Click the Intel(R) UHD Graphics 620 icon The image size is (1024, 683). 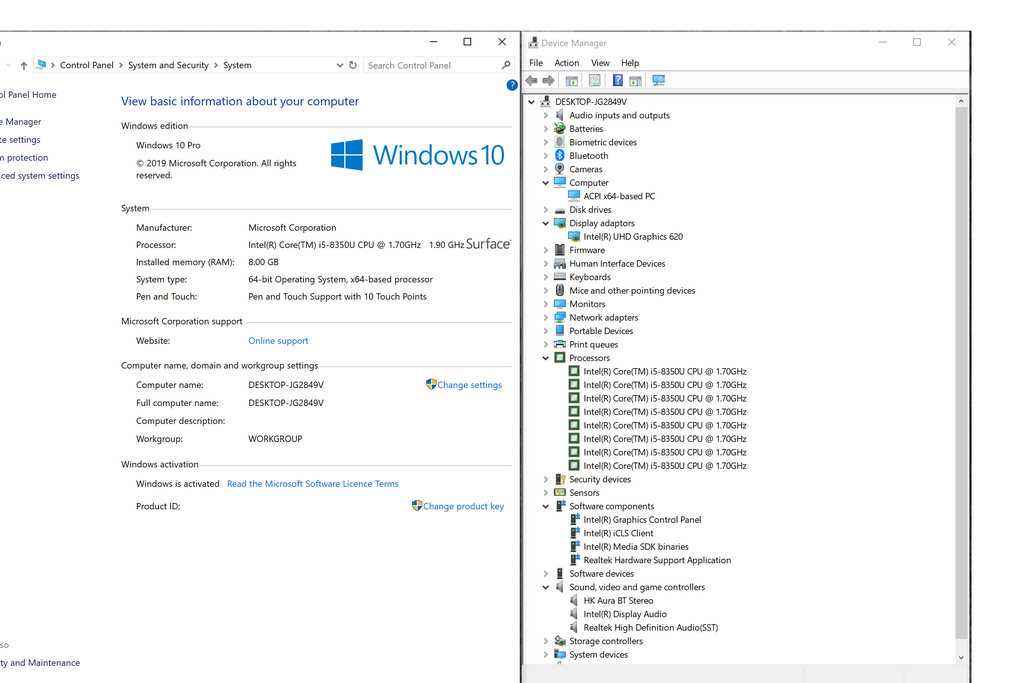coord(574,236)
